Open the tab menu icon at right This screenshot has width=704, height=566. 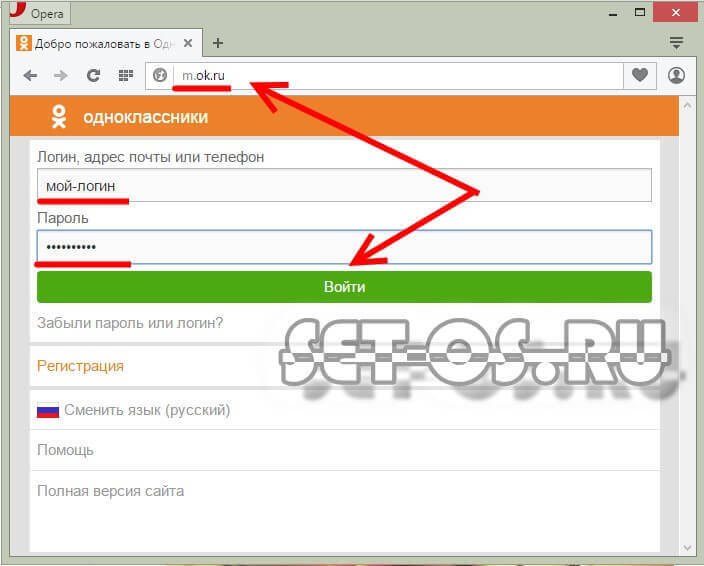click(x=676, y=43)
